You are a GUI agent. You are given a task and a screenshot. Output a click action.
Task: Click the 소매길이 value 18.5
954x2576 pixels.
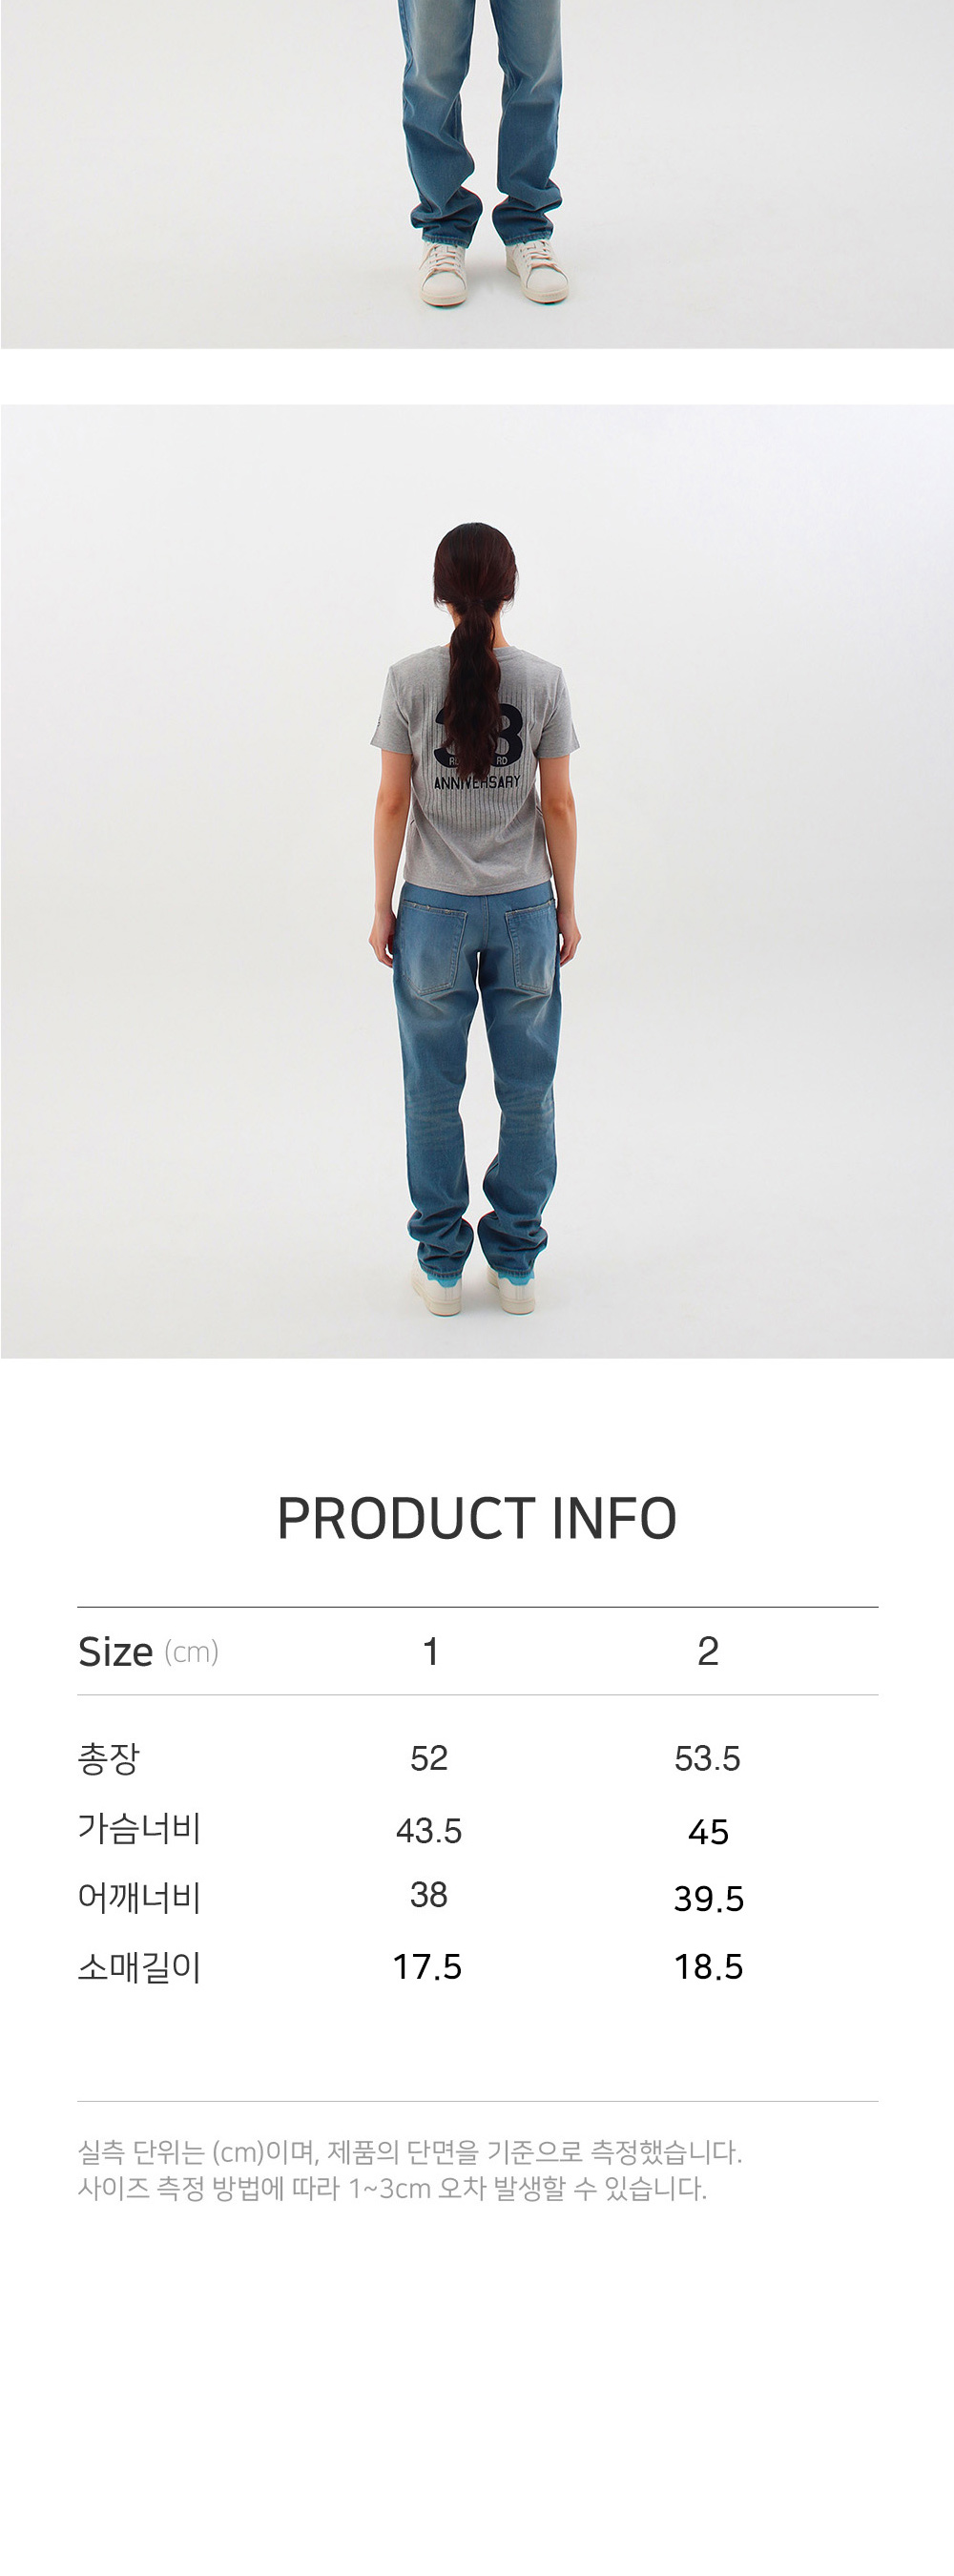click(x=709, y=1967)
